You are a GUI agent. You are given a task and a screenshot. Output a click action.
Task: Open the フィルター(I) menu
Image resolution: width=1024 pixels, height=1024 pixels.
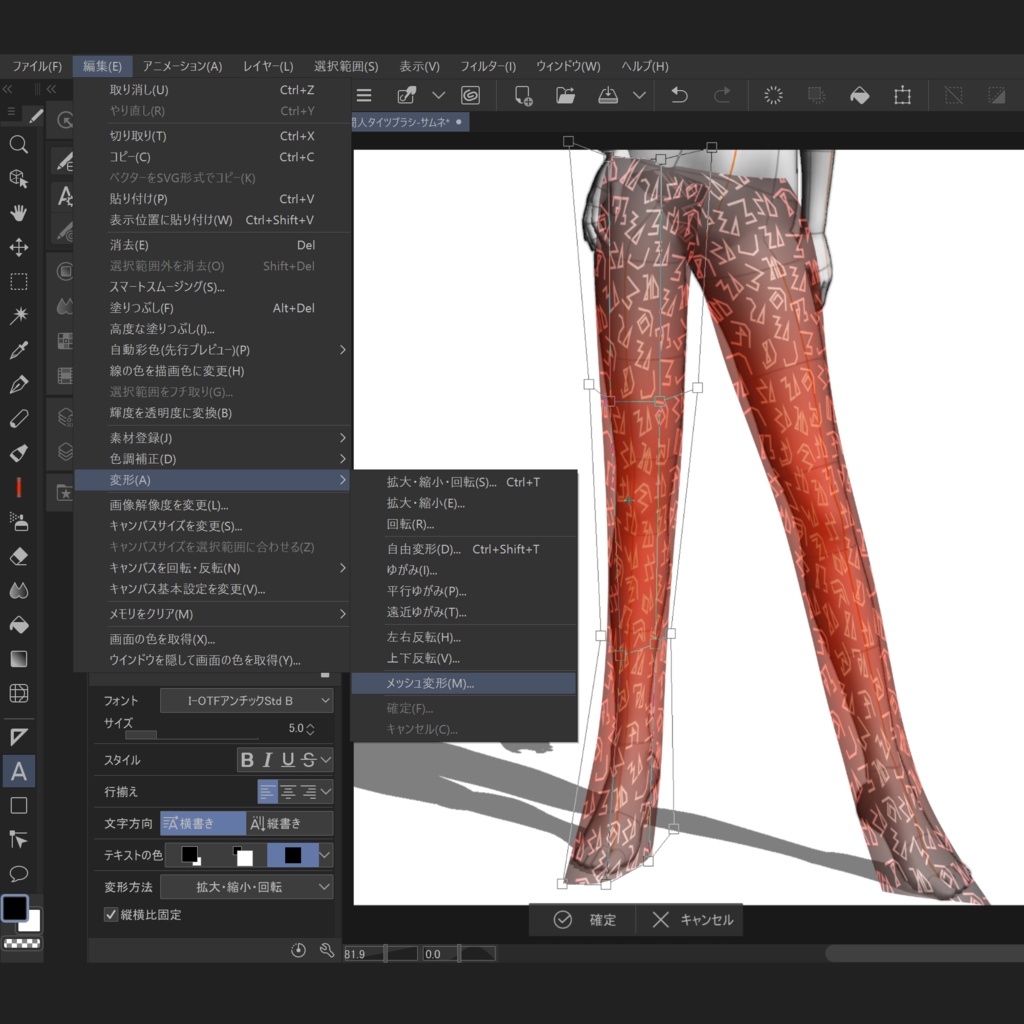tap(488, 66)
